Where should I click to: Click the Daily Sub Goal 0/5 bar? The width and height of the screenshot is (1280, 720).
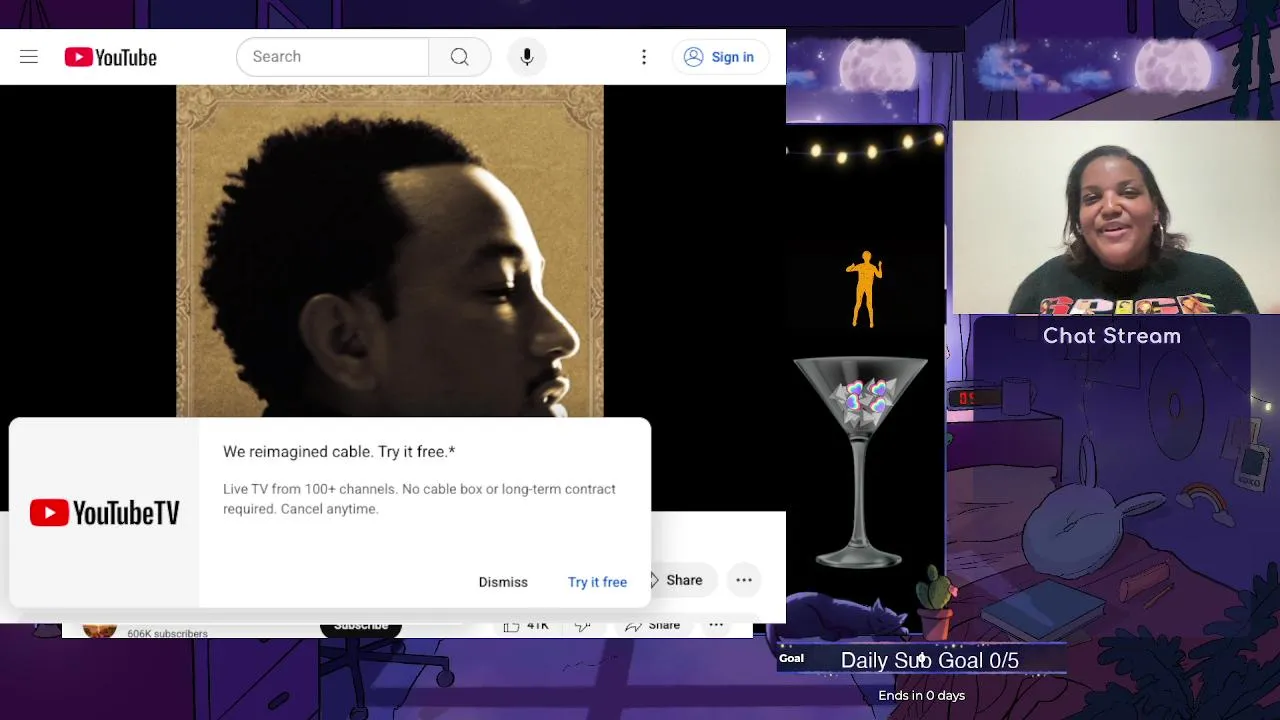tap(921, 660)
